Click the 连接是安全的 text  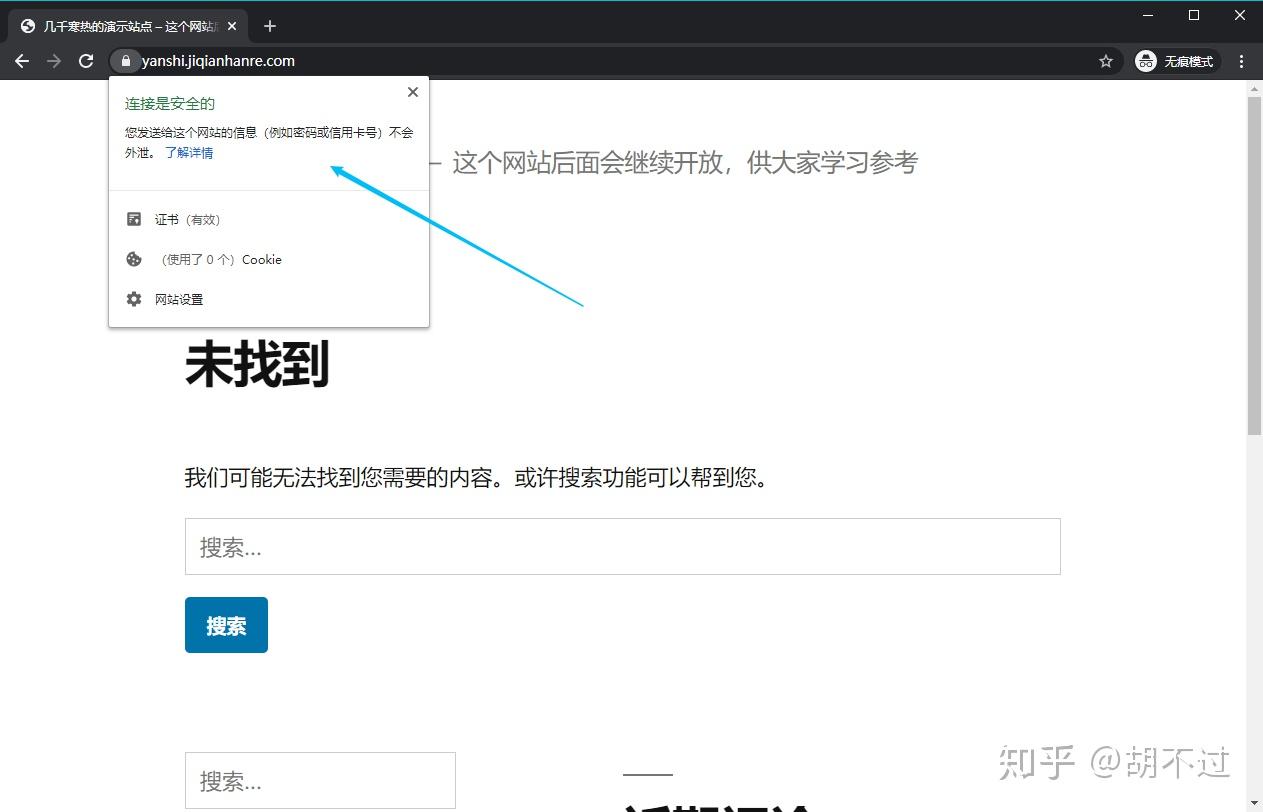[170, 104]
